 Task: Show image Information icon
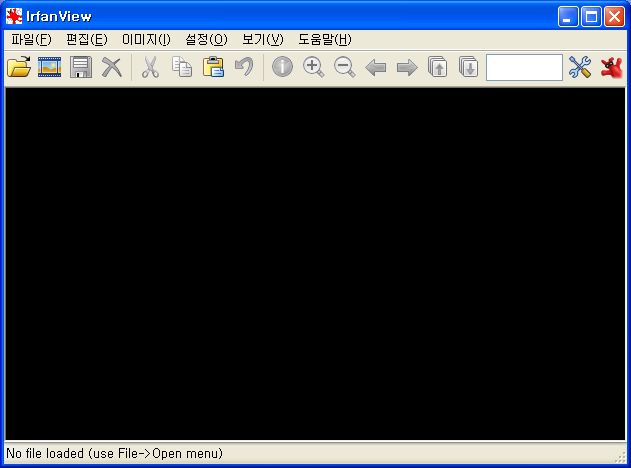tap(282, 67)
